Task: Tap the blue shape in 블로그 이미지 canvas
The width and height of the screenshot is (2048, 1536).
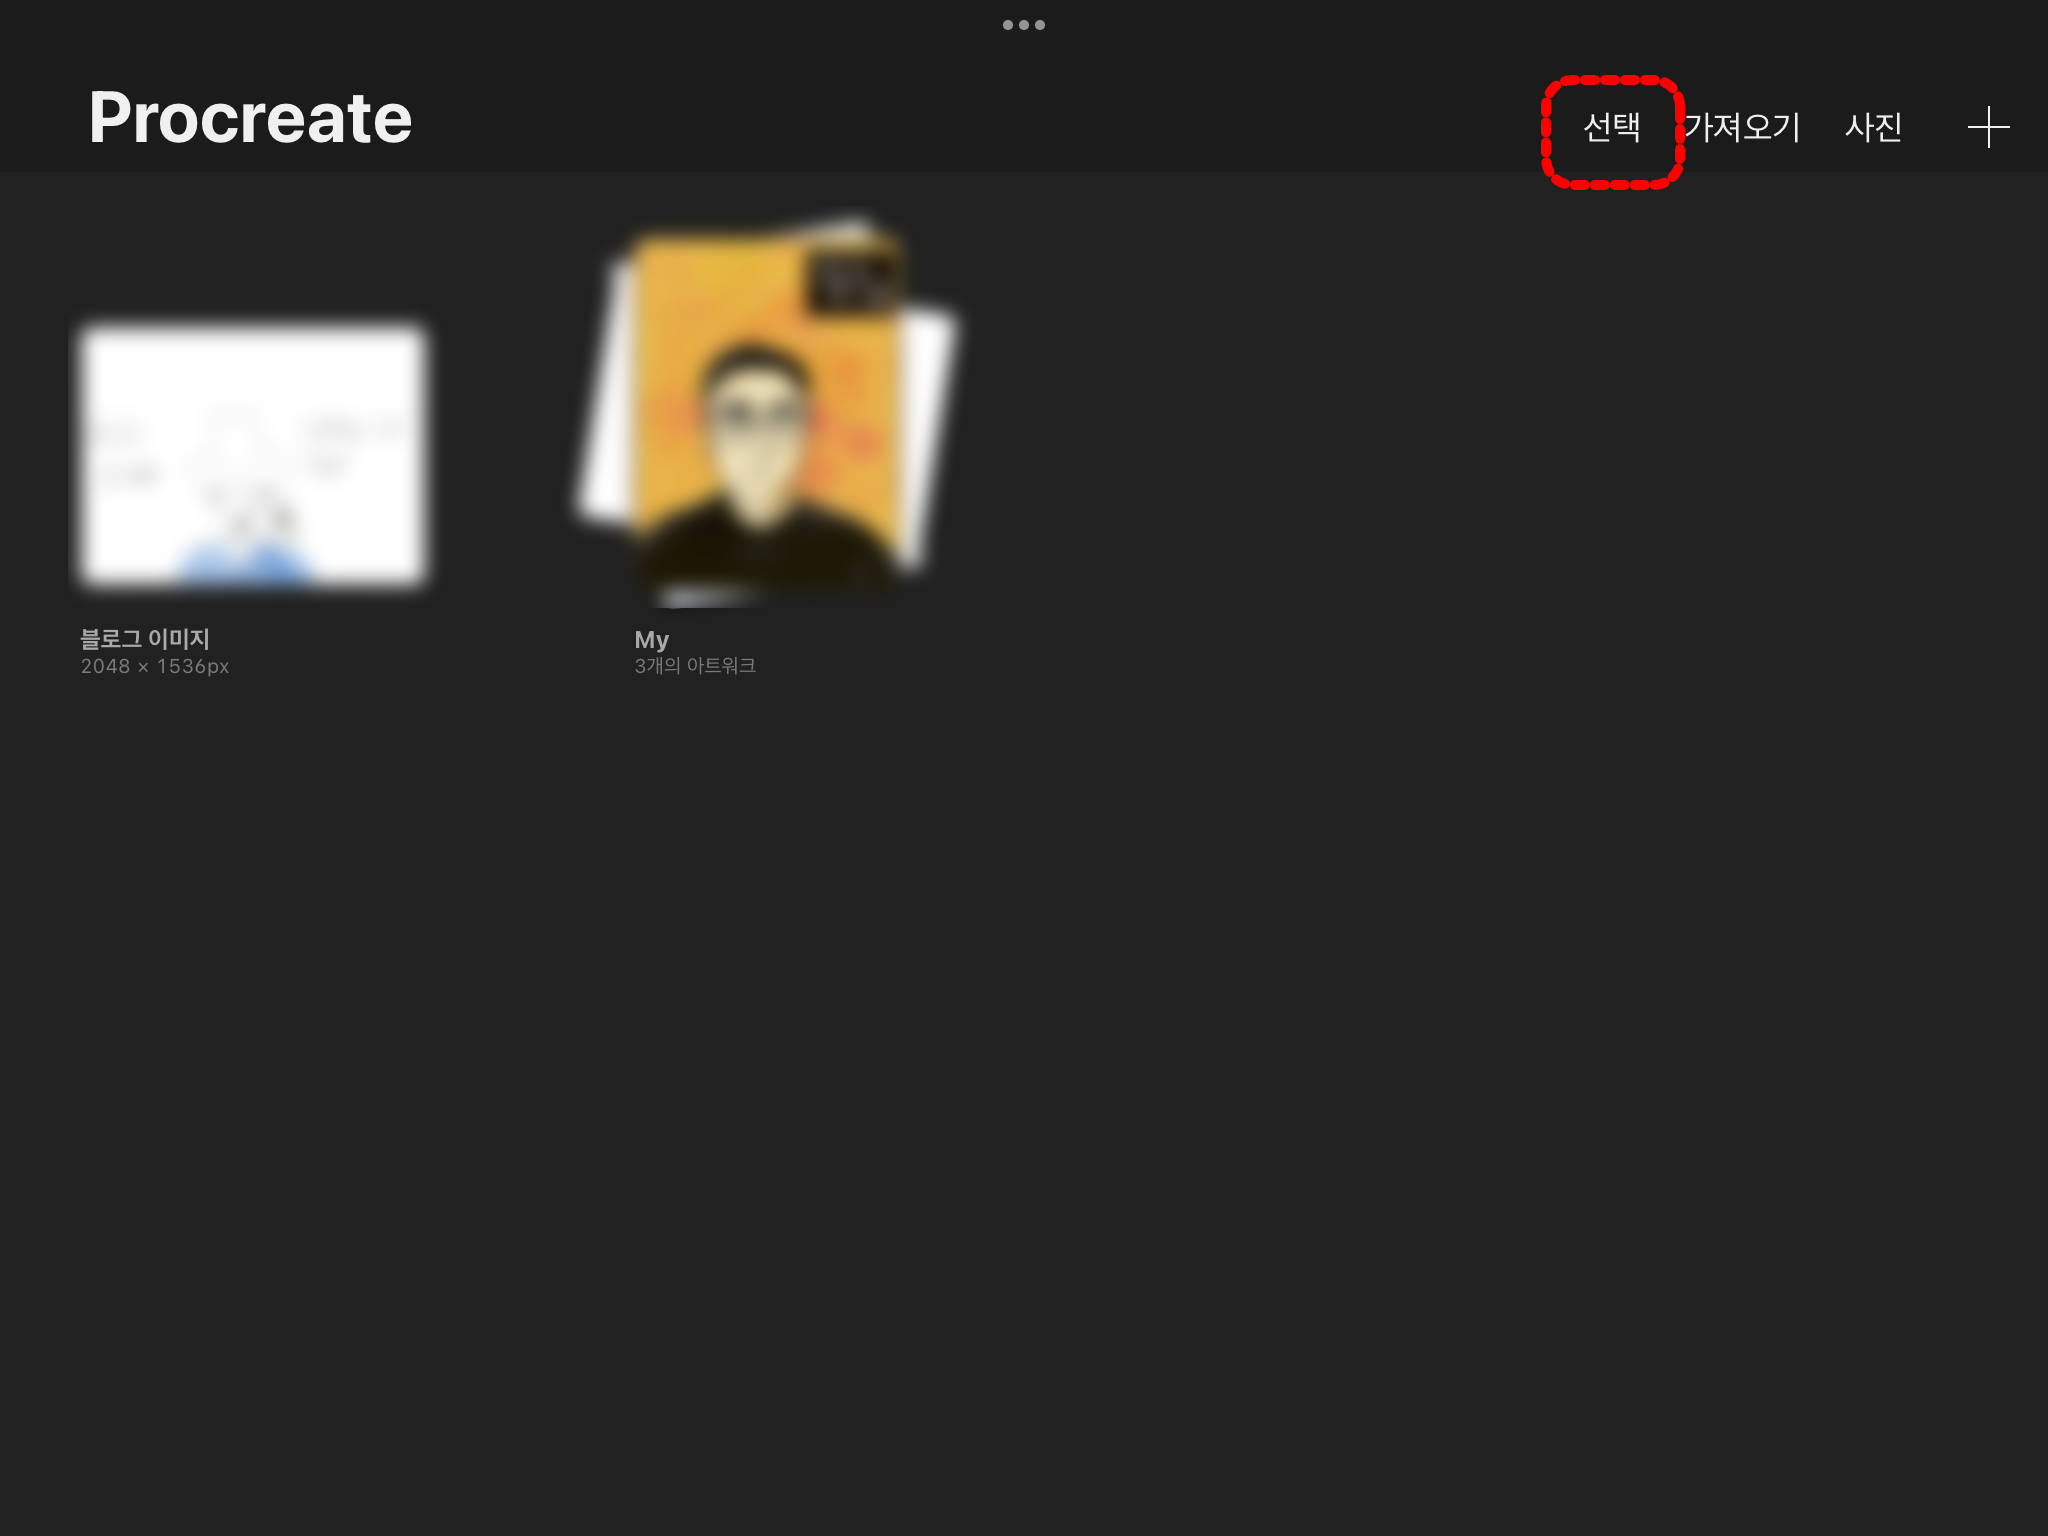Action: [x=245, y=563]
